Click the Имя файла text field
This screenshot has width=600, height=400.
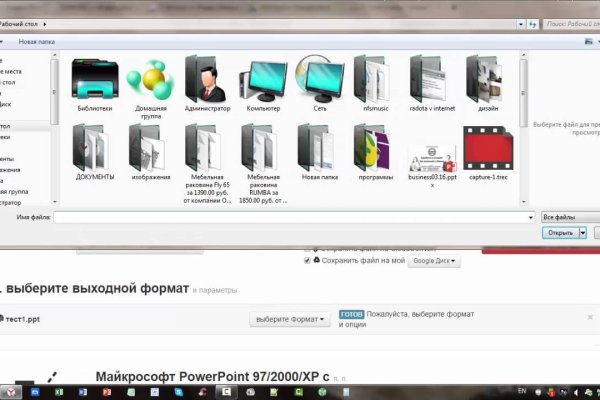click(x=292, y=216)
